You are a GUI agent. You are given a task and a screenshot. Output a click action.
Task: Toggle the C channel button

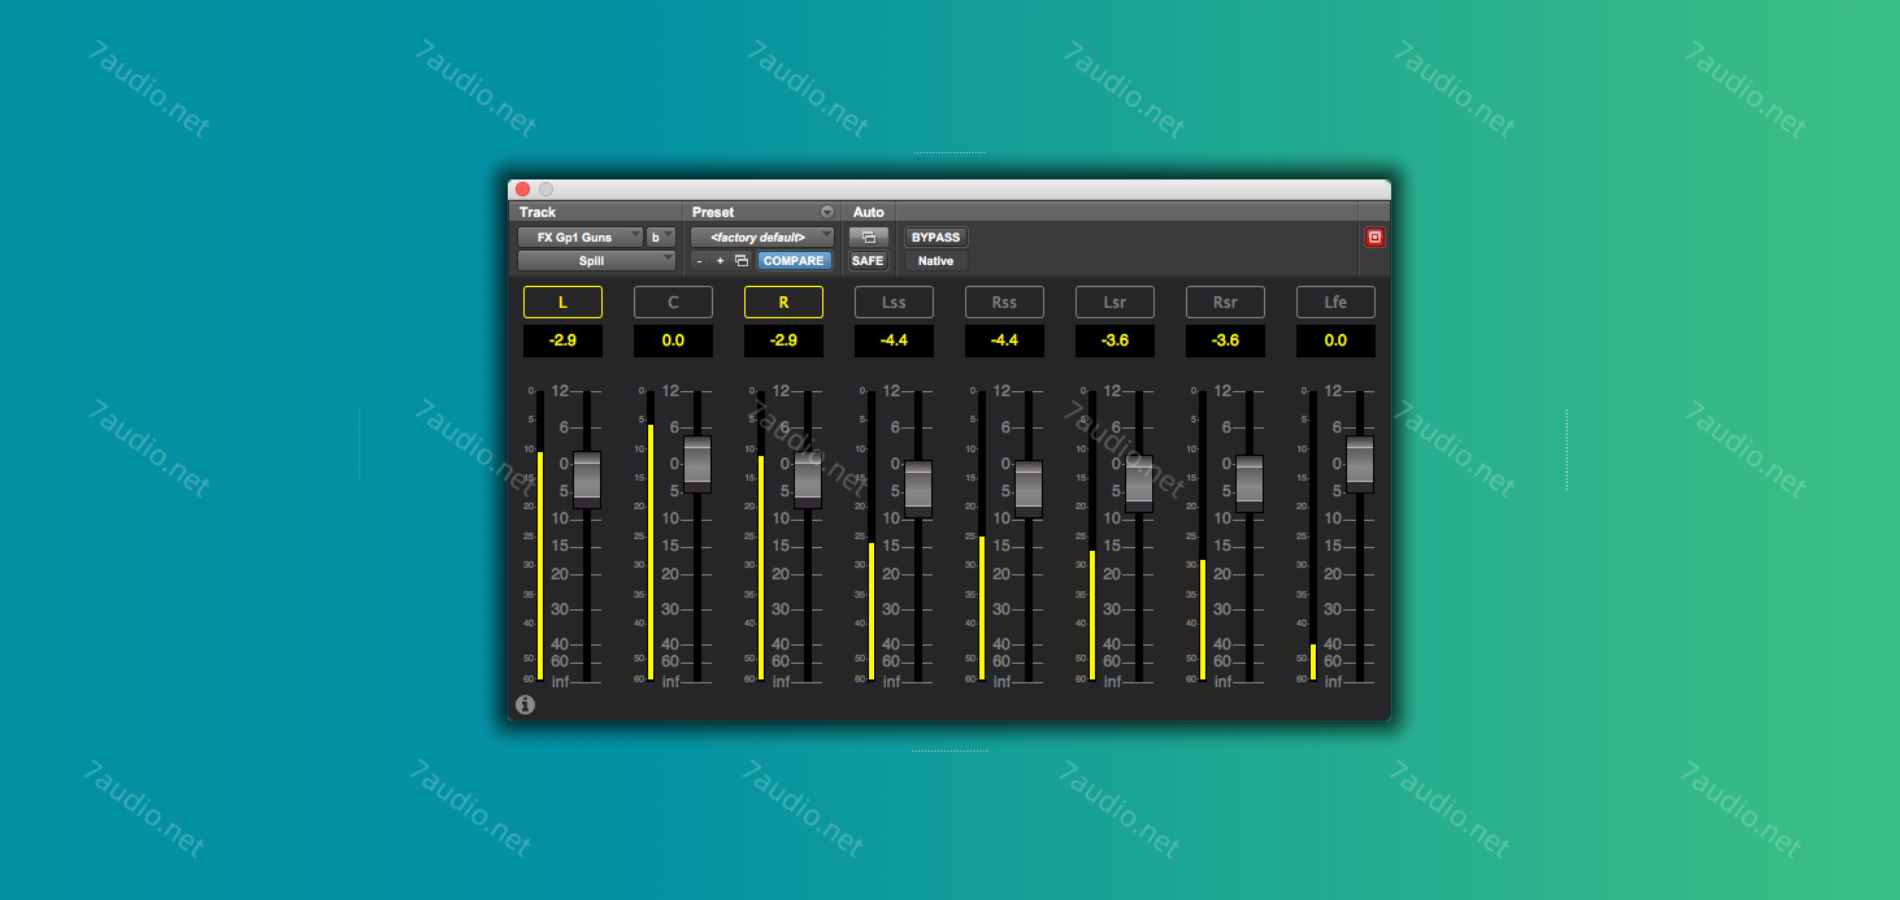tap(673, 302)
